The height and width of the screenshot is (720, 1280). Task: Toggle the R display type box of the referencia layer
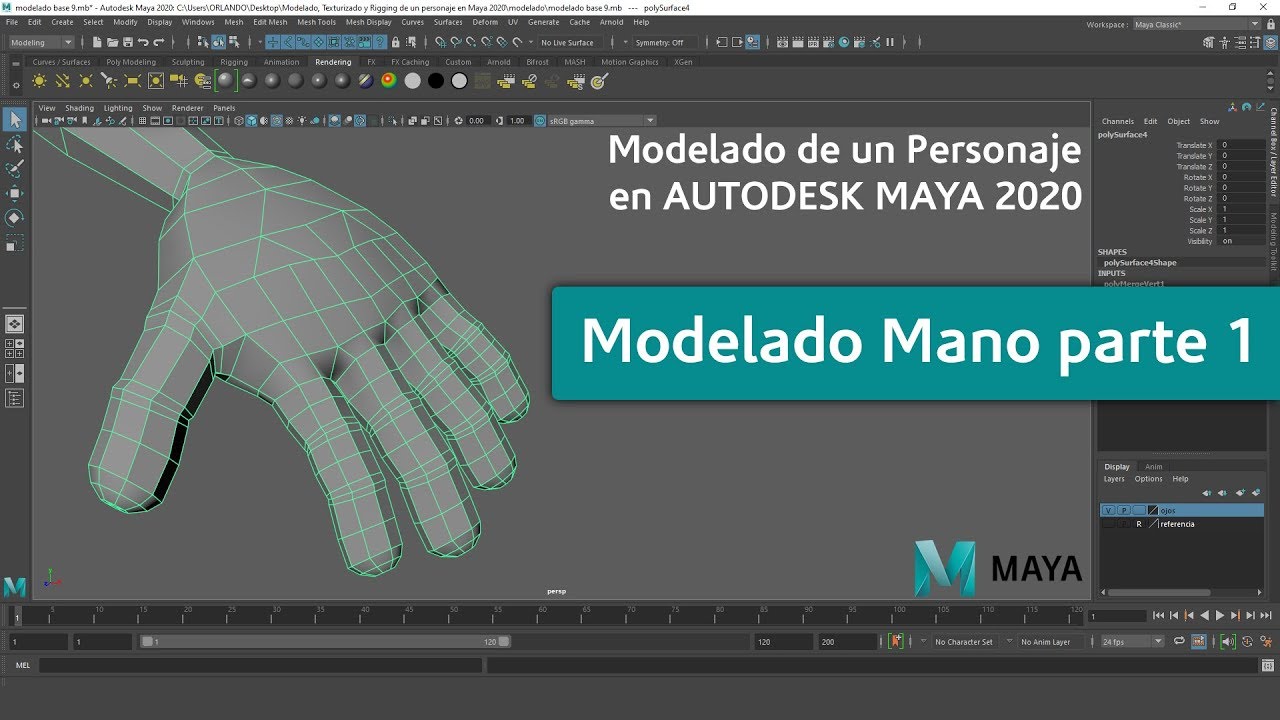click(x=1138, y=524)
